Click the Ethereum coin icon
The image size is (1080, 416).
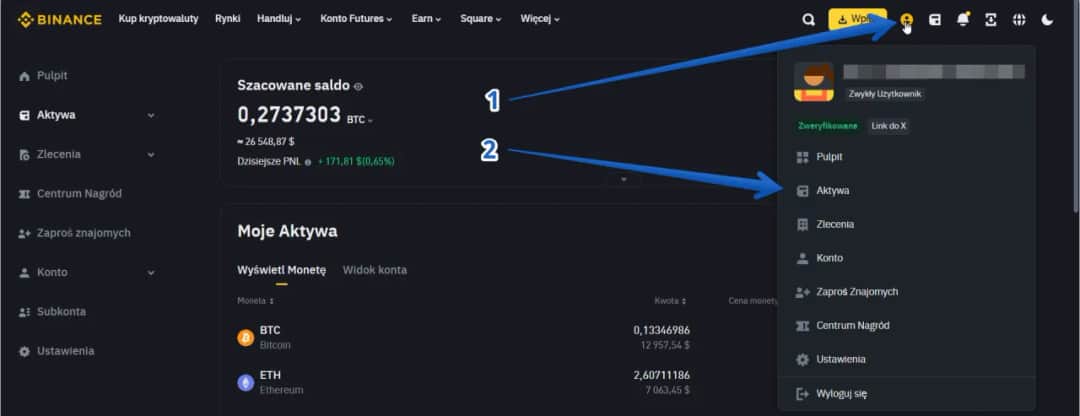pos(245,382)
